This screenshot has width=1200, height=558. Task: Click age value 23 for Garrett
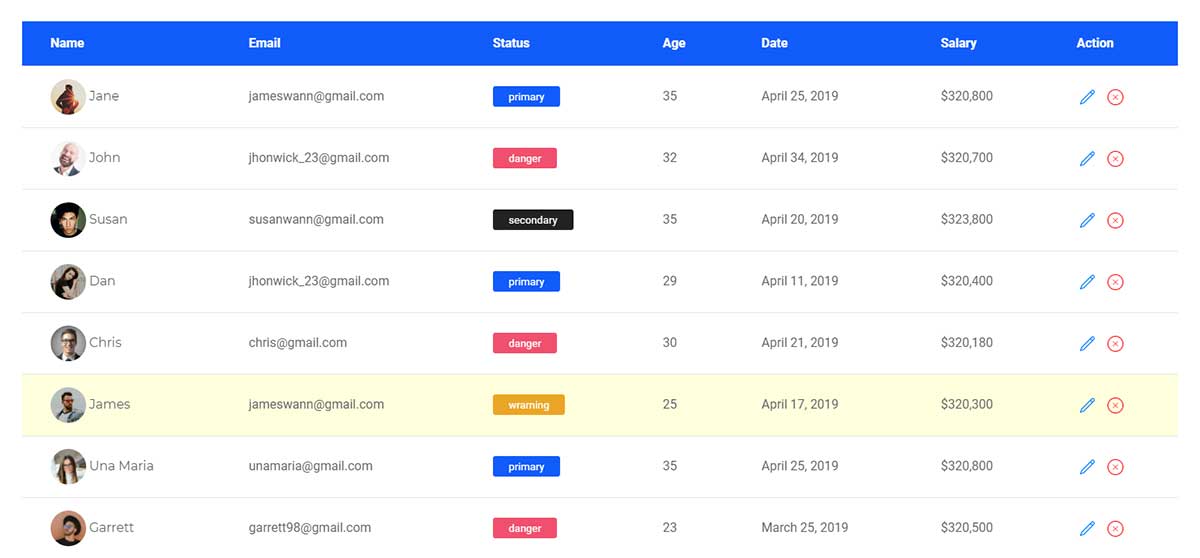tap(670, 528)
